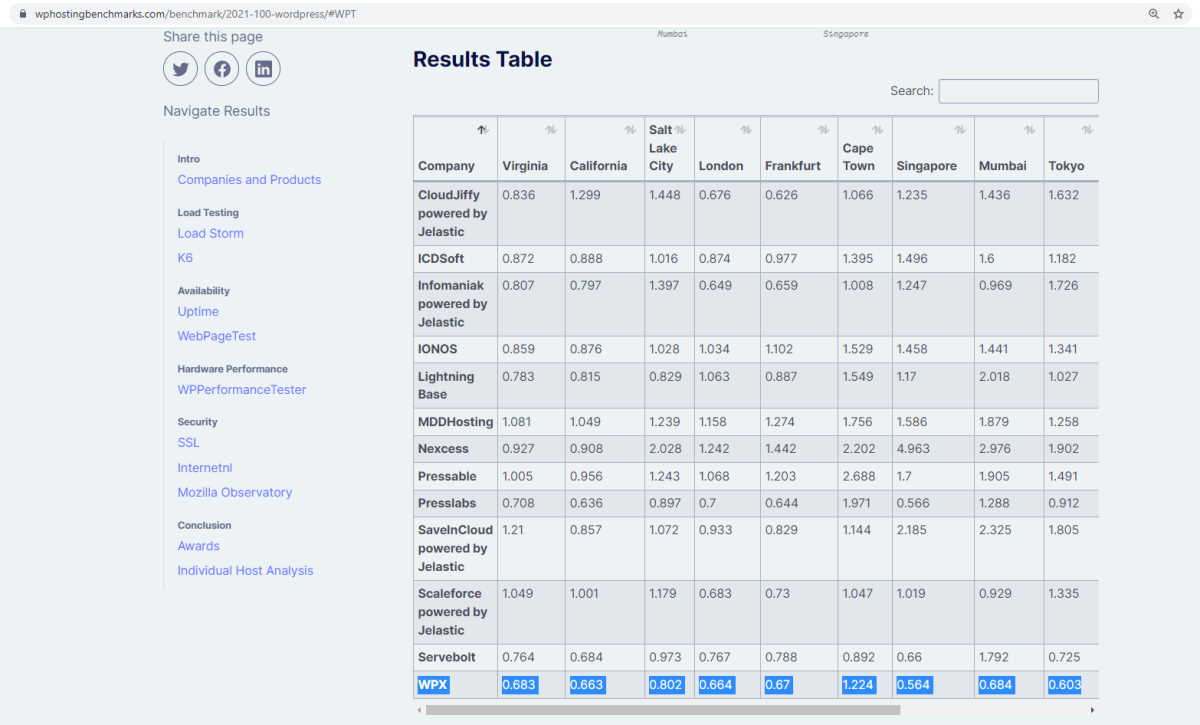Click the table Search input field
The height and width of the screenshot is (725, 1200).
(1018, 91)
